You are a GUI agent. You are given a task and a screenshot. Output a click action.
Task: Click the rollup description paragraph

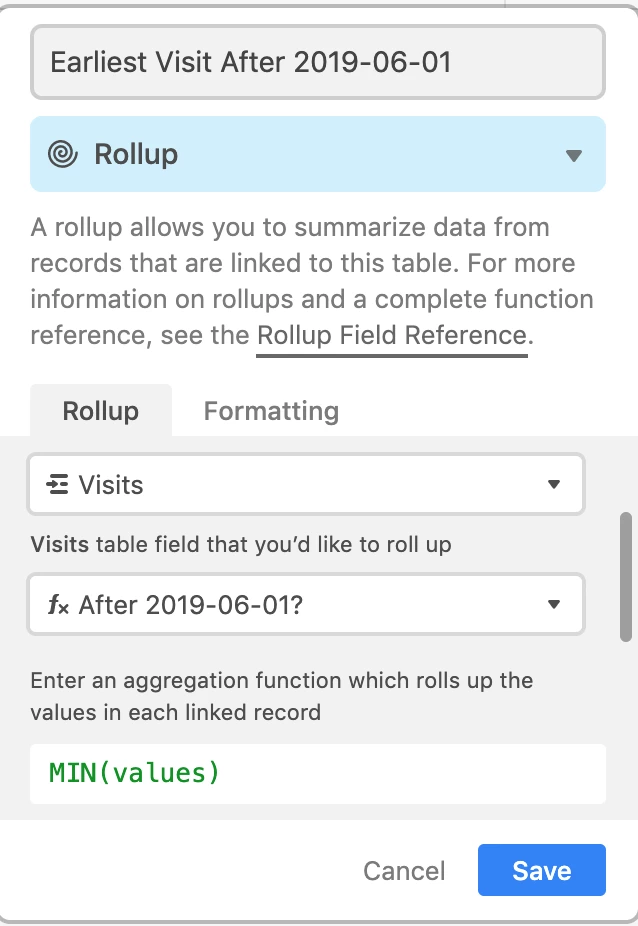312,281
